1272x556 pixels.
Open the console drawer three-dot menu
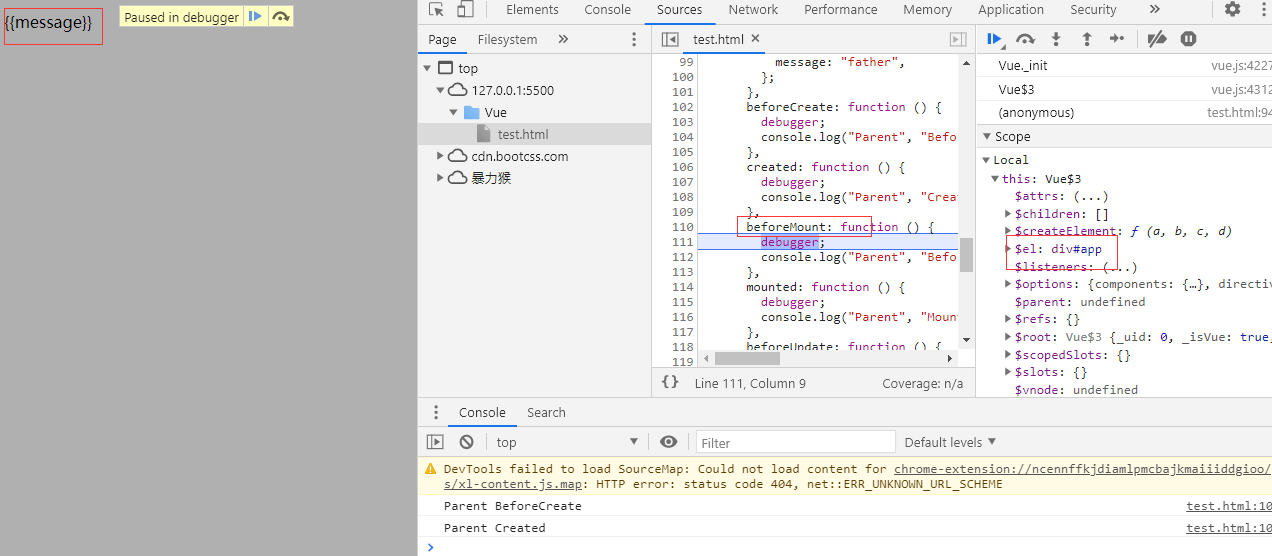click(x=435, y=412)
